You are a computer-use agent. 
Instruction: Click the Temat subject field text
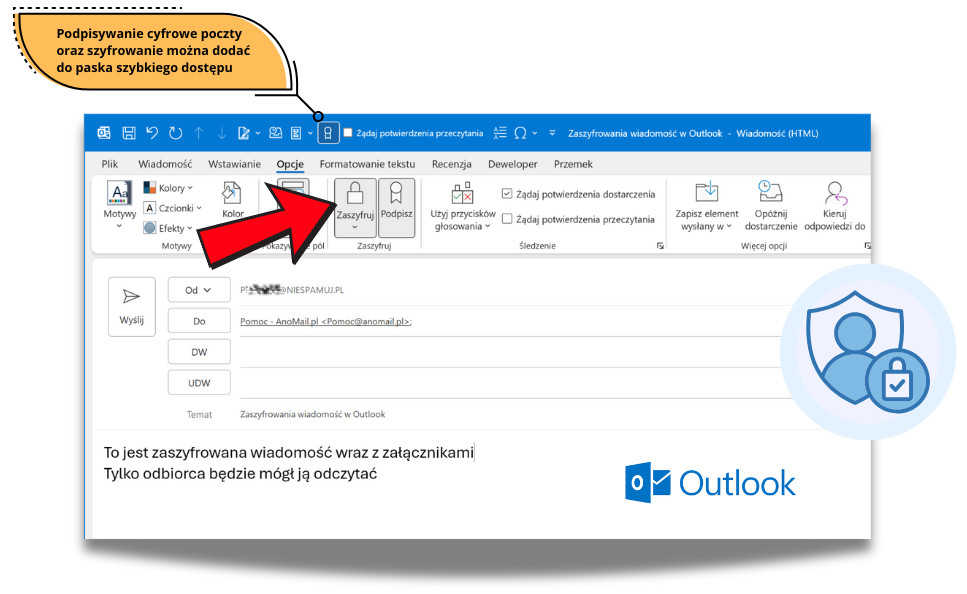click(x=312, y=414)
